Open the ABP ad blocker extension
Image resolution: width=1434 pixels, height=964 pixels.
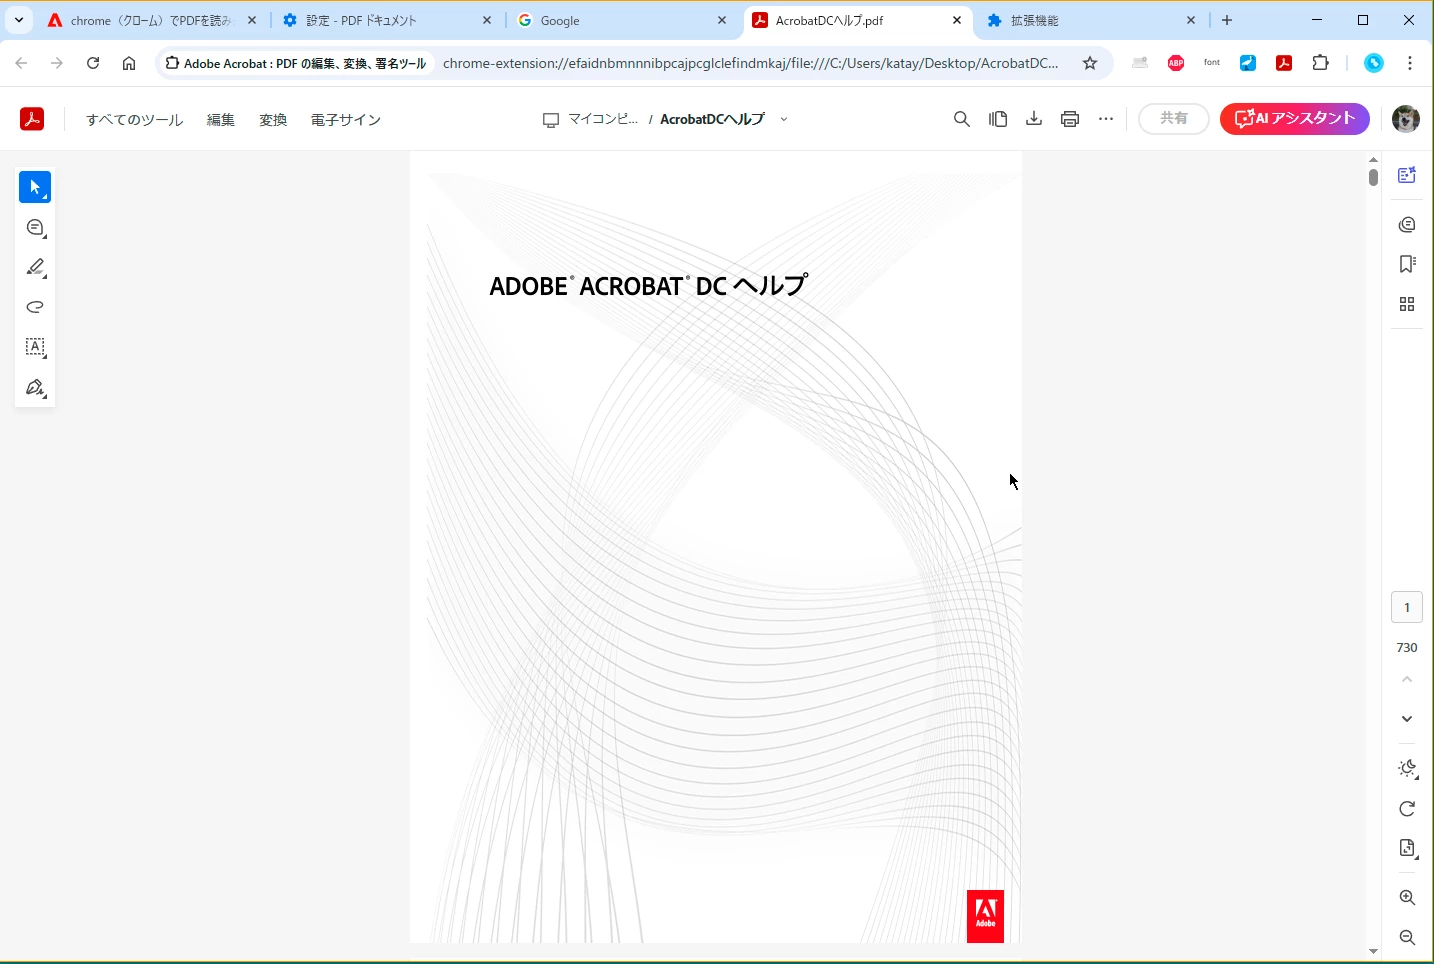point(1176,63)
